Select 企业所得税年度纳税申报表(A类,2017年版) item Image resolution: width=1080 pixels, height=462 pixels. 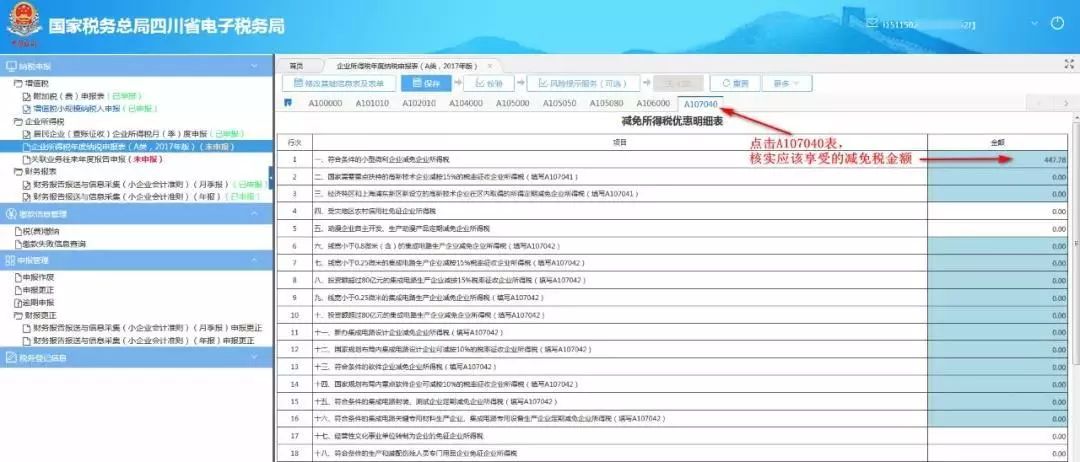pos(135,147)
